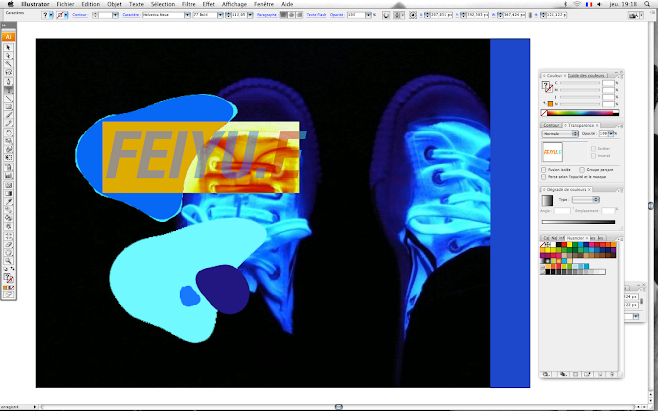Open the control bar Opacité value dropdown
The height and width of the screenshot is (411, 658).
click(368, 15)
